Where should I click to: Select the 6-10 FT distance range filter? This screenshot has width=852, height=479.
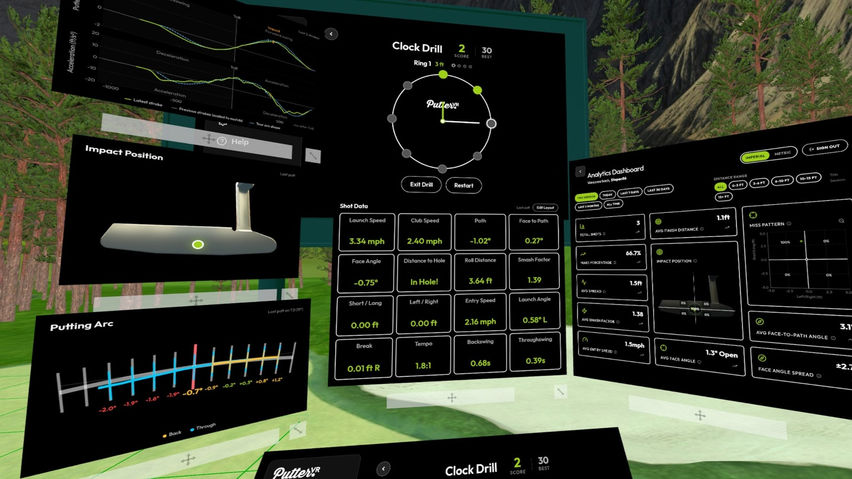pyautogui.click(x=782, y=181)
